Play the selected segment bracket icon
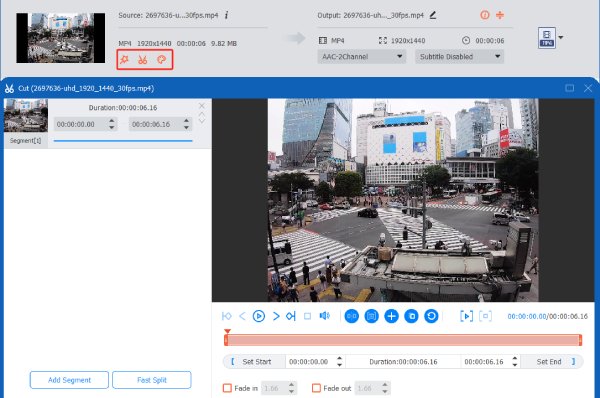Screen dimensions: 600x398 [x=466, y=316]
